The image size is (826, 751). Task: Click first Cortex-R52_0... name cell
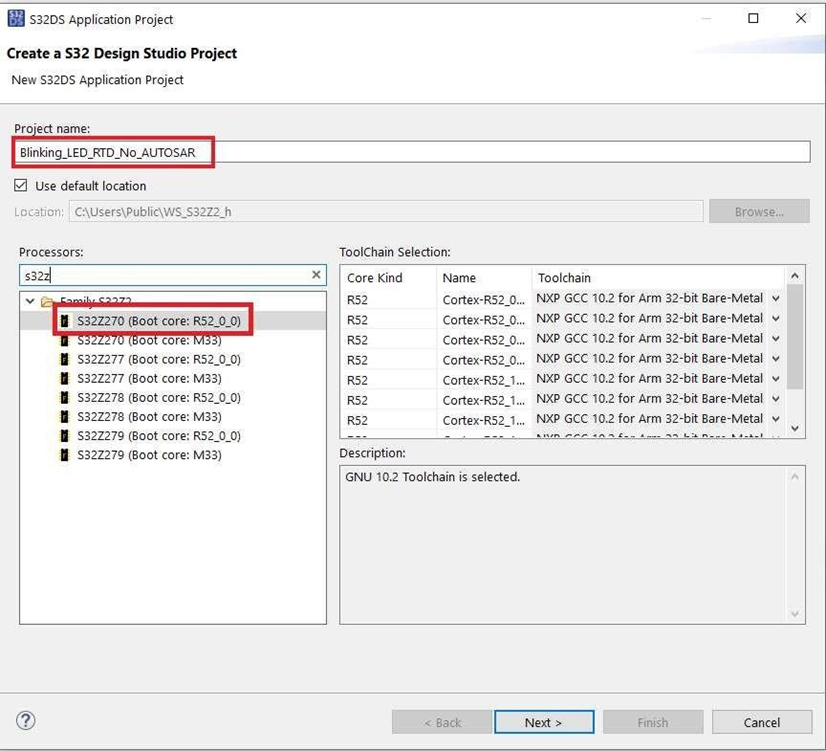click(x=484, y=300)
